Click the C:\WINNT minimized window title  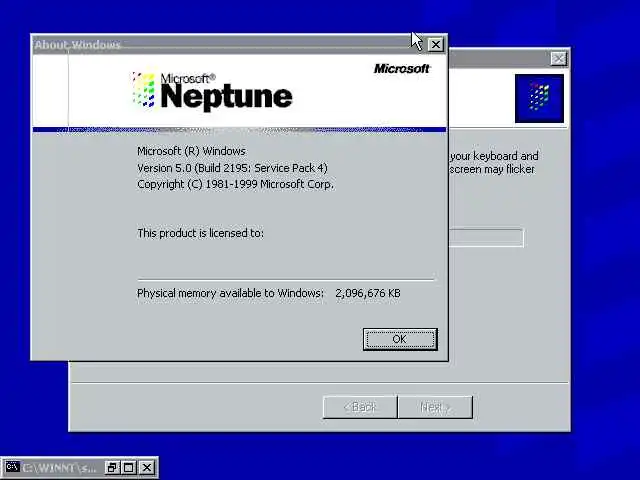tap(59, 468)
